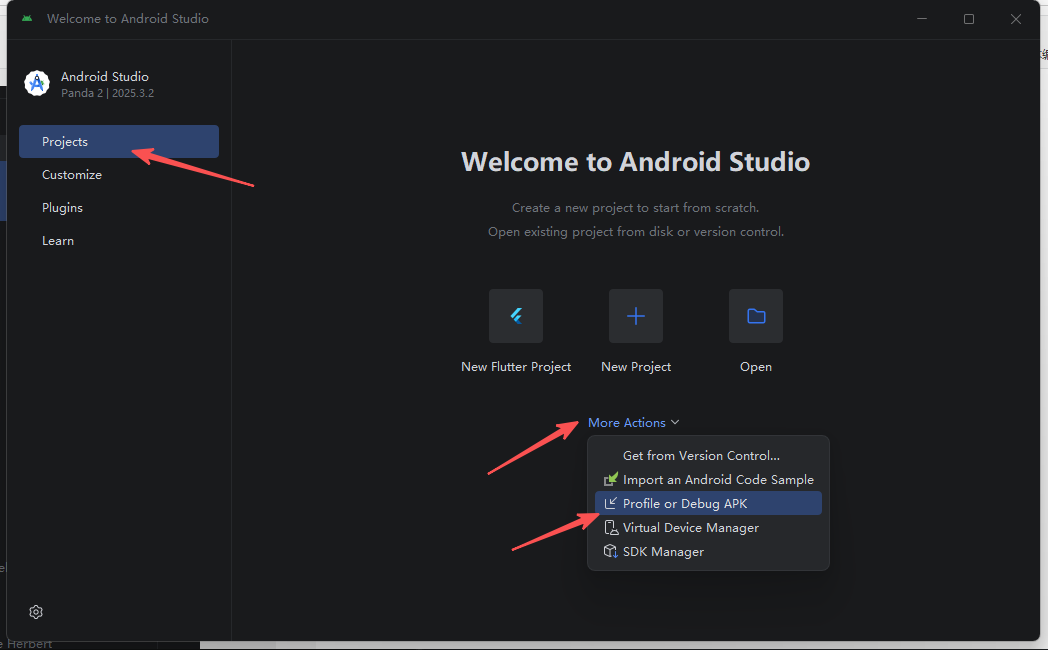Select Import an Android Code Sample
The height and width of the screenshot is (650, 1048).
(708, 479)
